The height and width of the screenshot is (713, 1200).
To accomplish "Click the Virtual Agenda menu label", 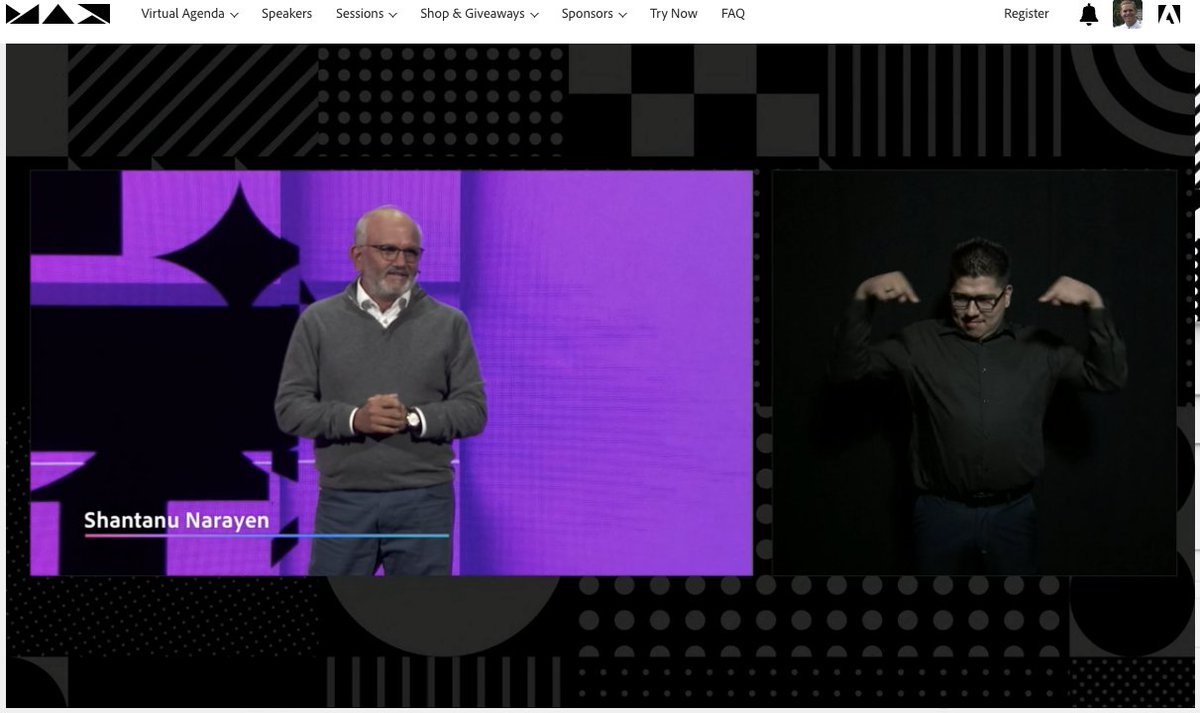I will tap(182, 14).
